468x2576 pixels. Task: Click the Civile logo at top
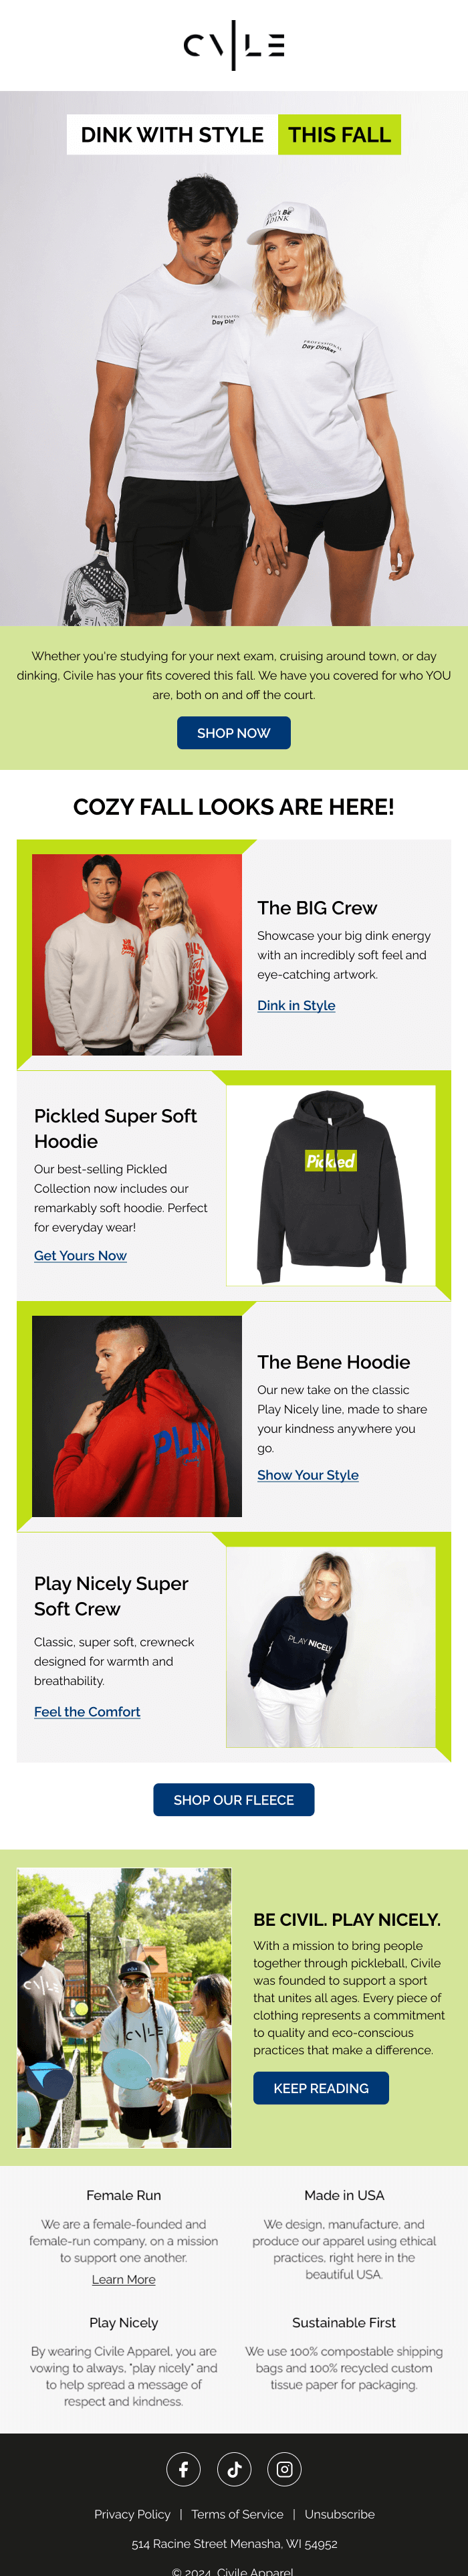click(234, 46)
